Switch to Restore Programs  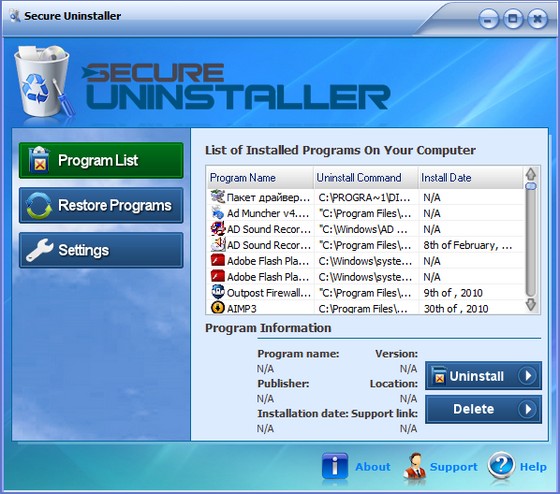click(x=101, y=205)
